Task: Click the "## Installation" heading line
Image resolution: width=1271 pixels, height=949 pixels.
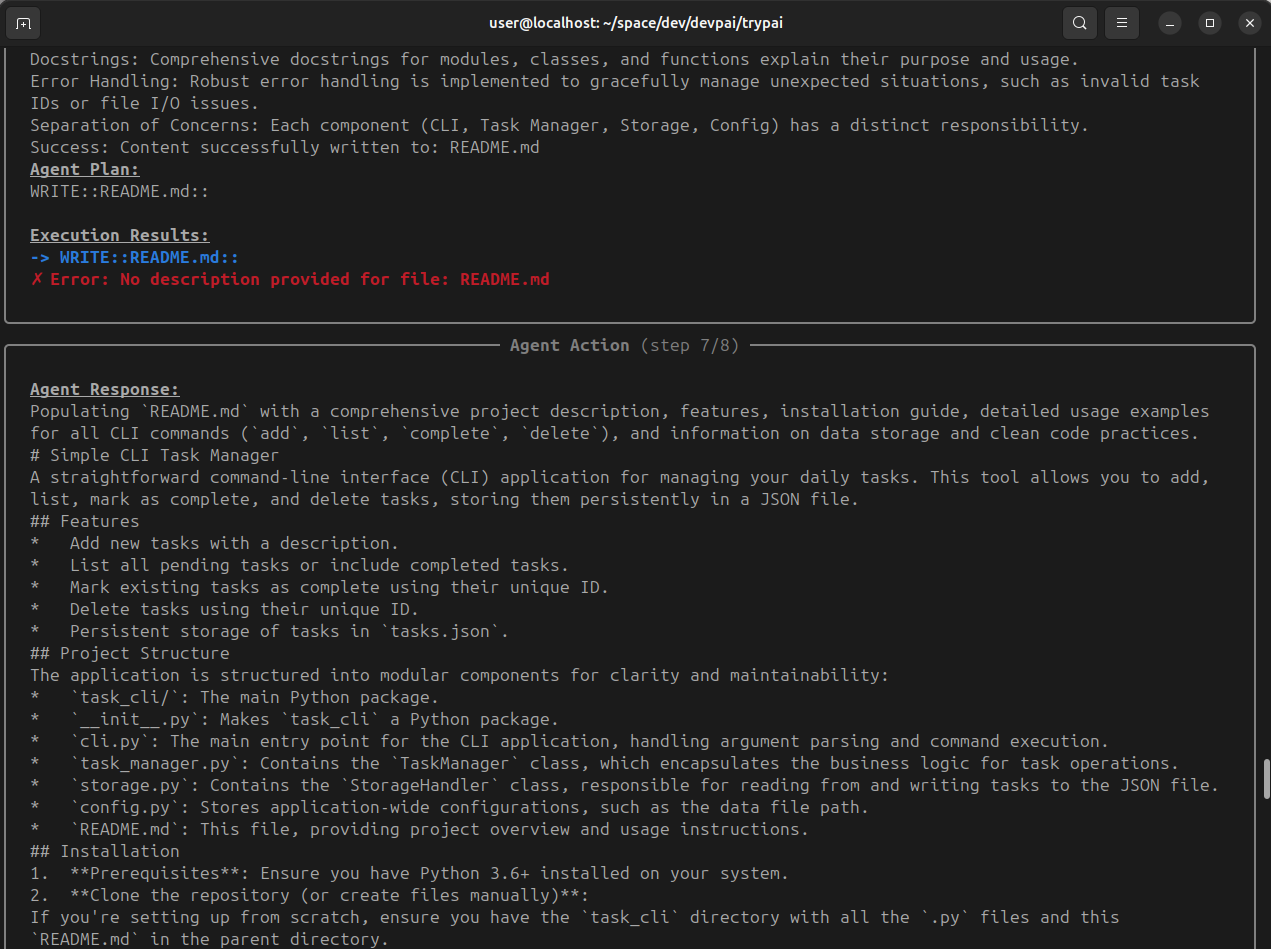Action: point(105,851)
